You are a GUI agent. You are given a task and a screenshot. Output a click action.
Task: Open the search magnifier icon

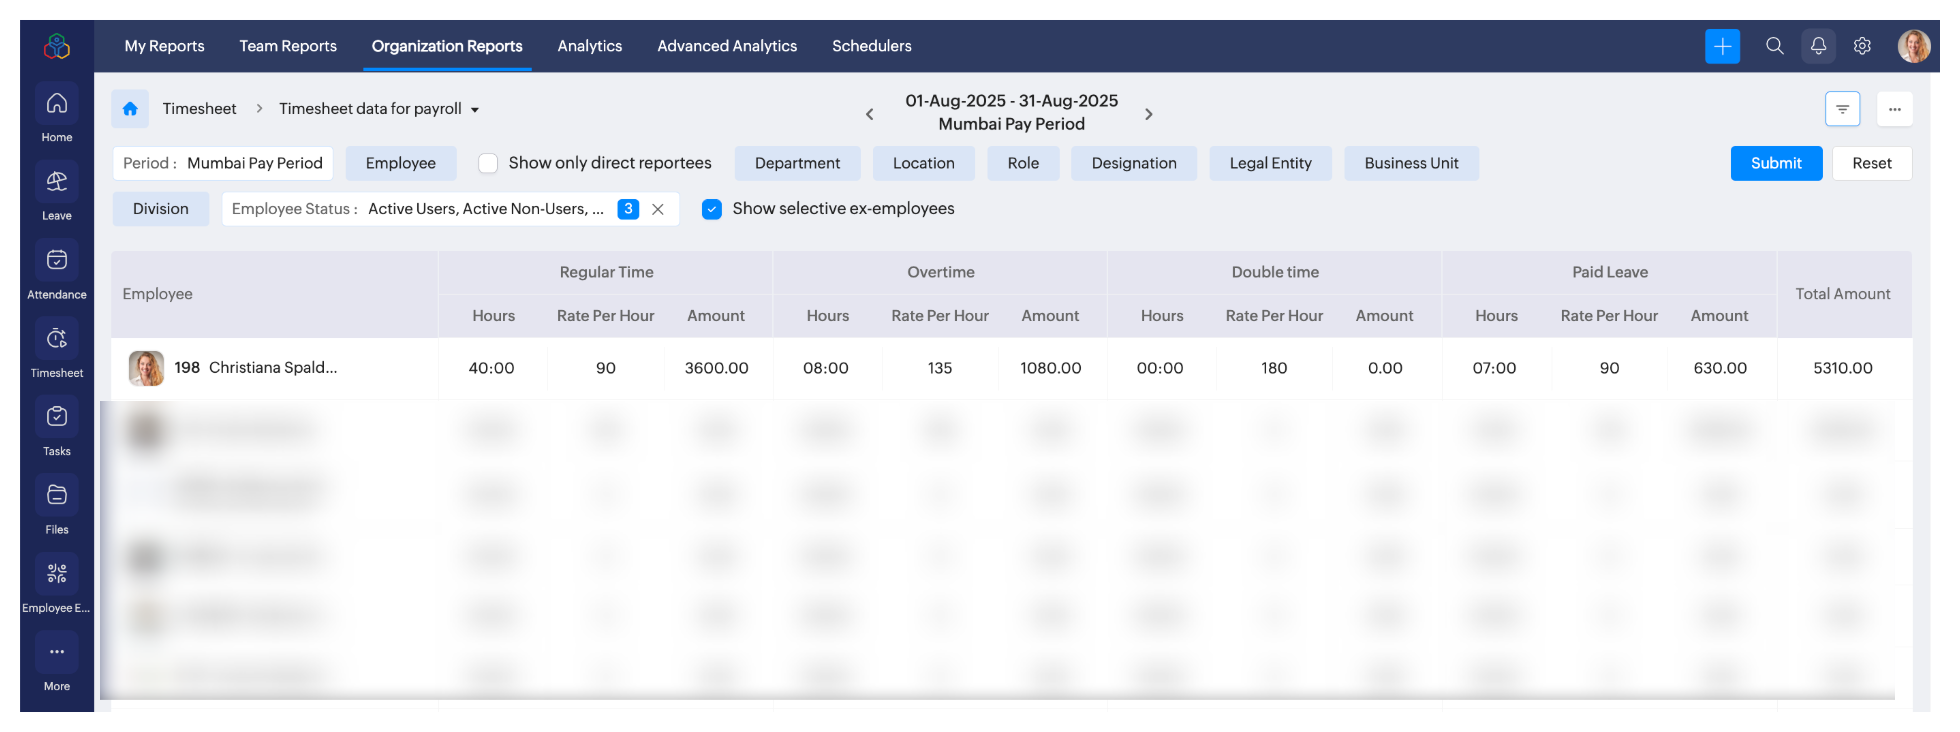pos(1774,46)
